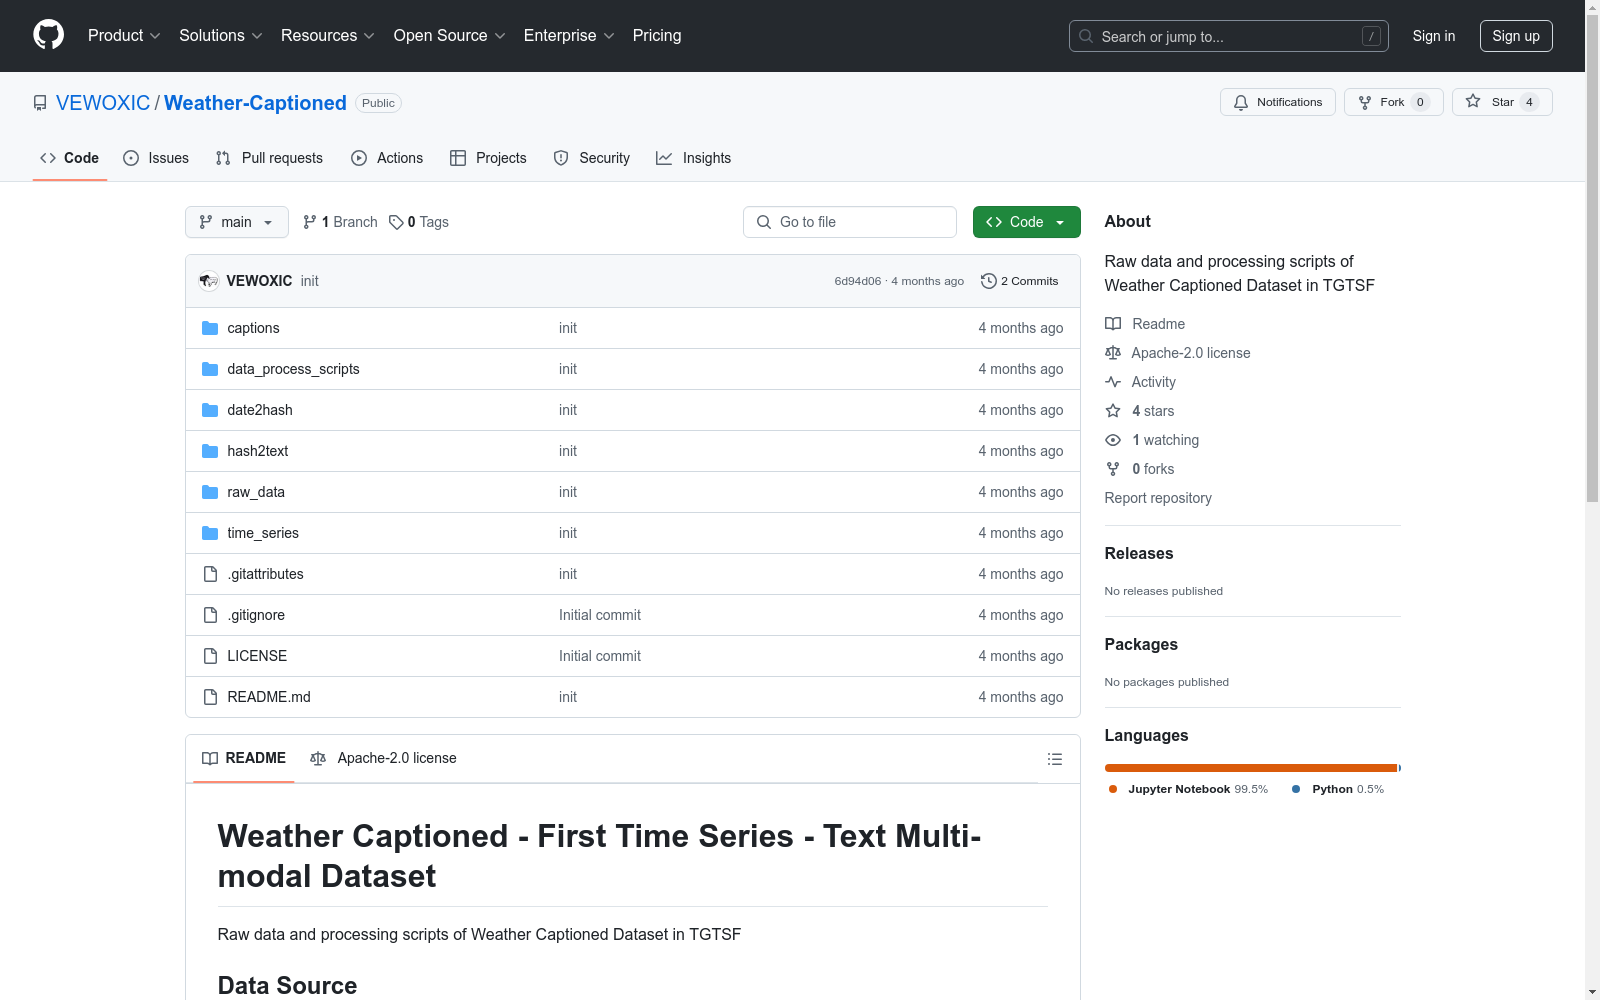Image resolution: width=1600 pixels, height=1000 pixels.
Task: Click Report repository link
Action: coord(1158,498)
